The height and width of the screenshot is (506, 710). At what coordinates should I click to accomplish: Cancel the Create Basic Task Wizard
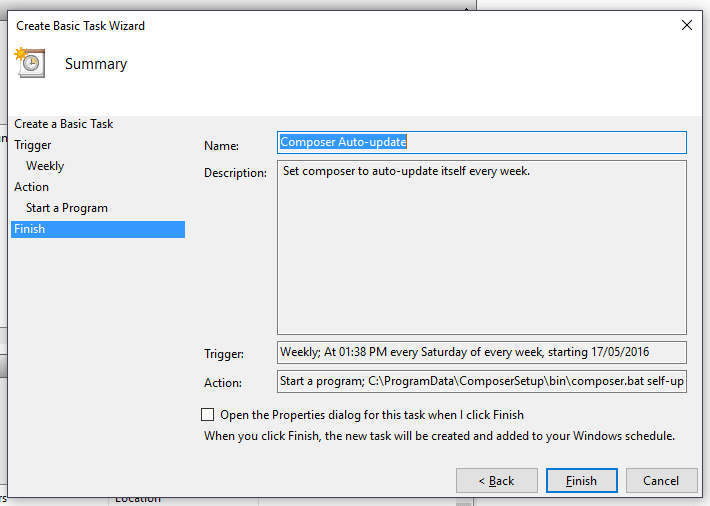pyautogui.click(x=661, y=480)
